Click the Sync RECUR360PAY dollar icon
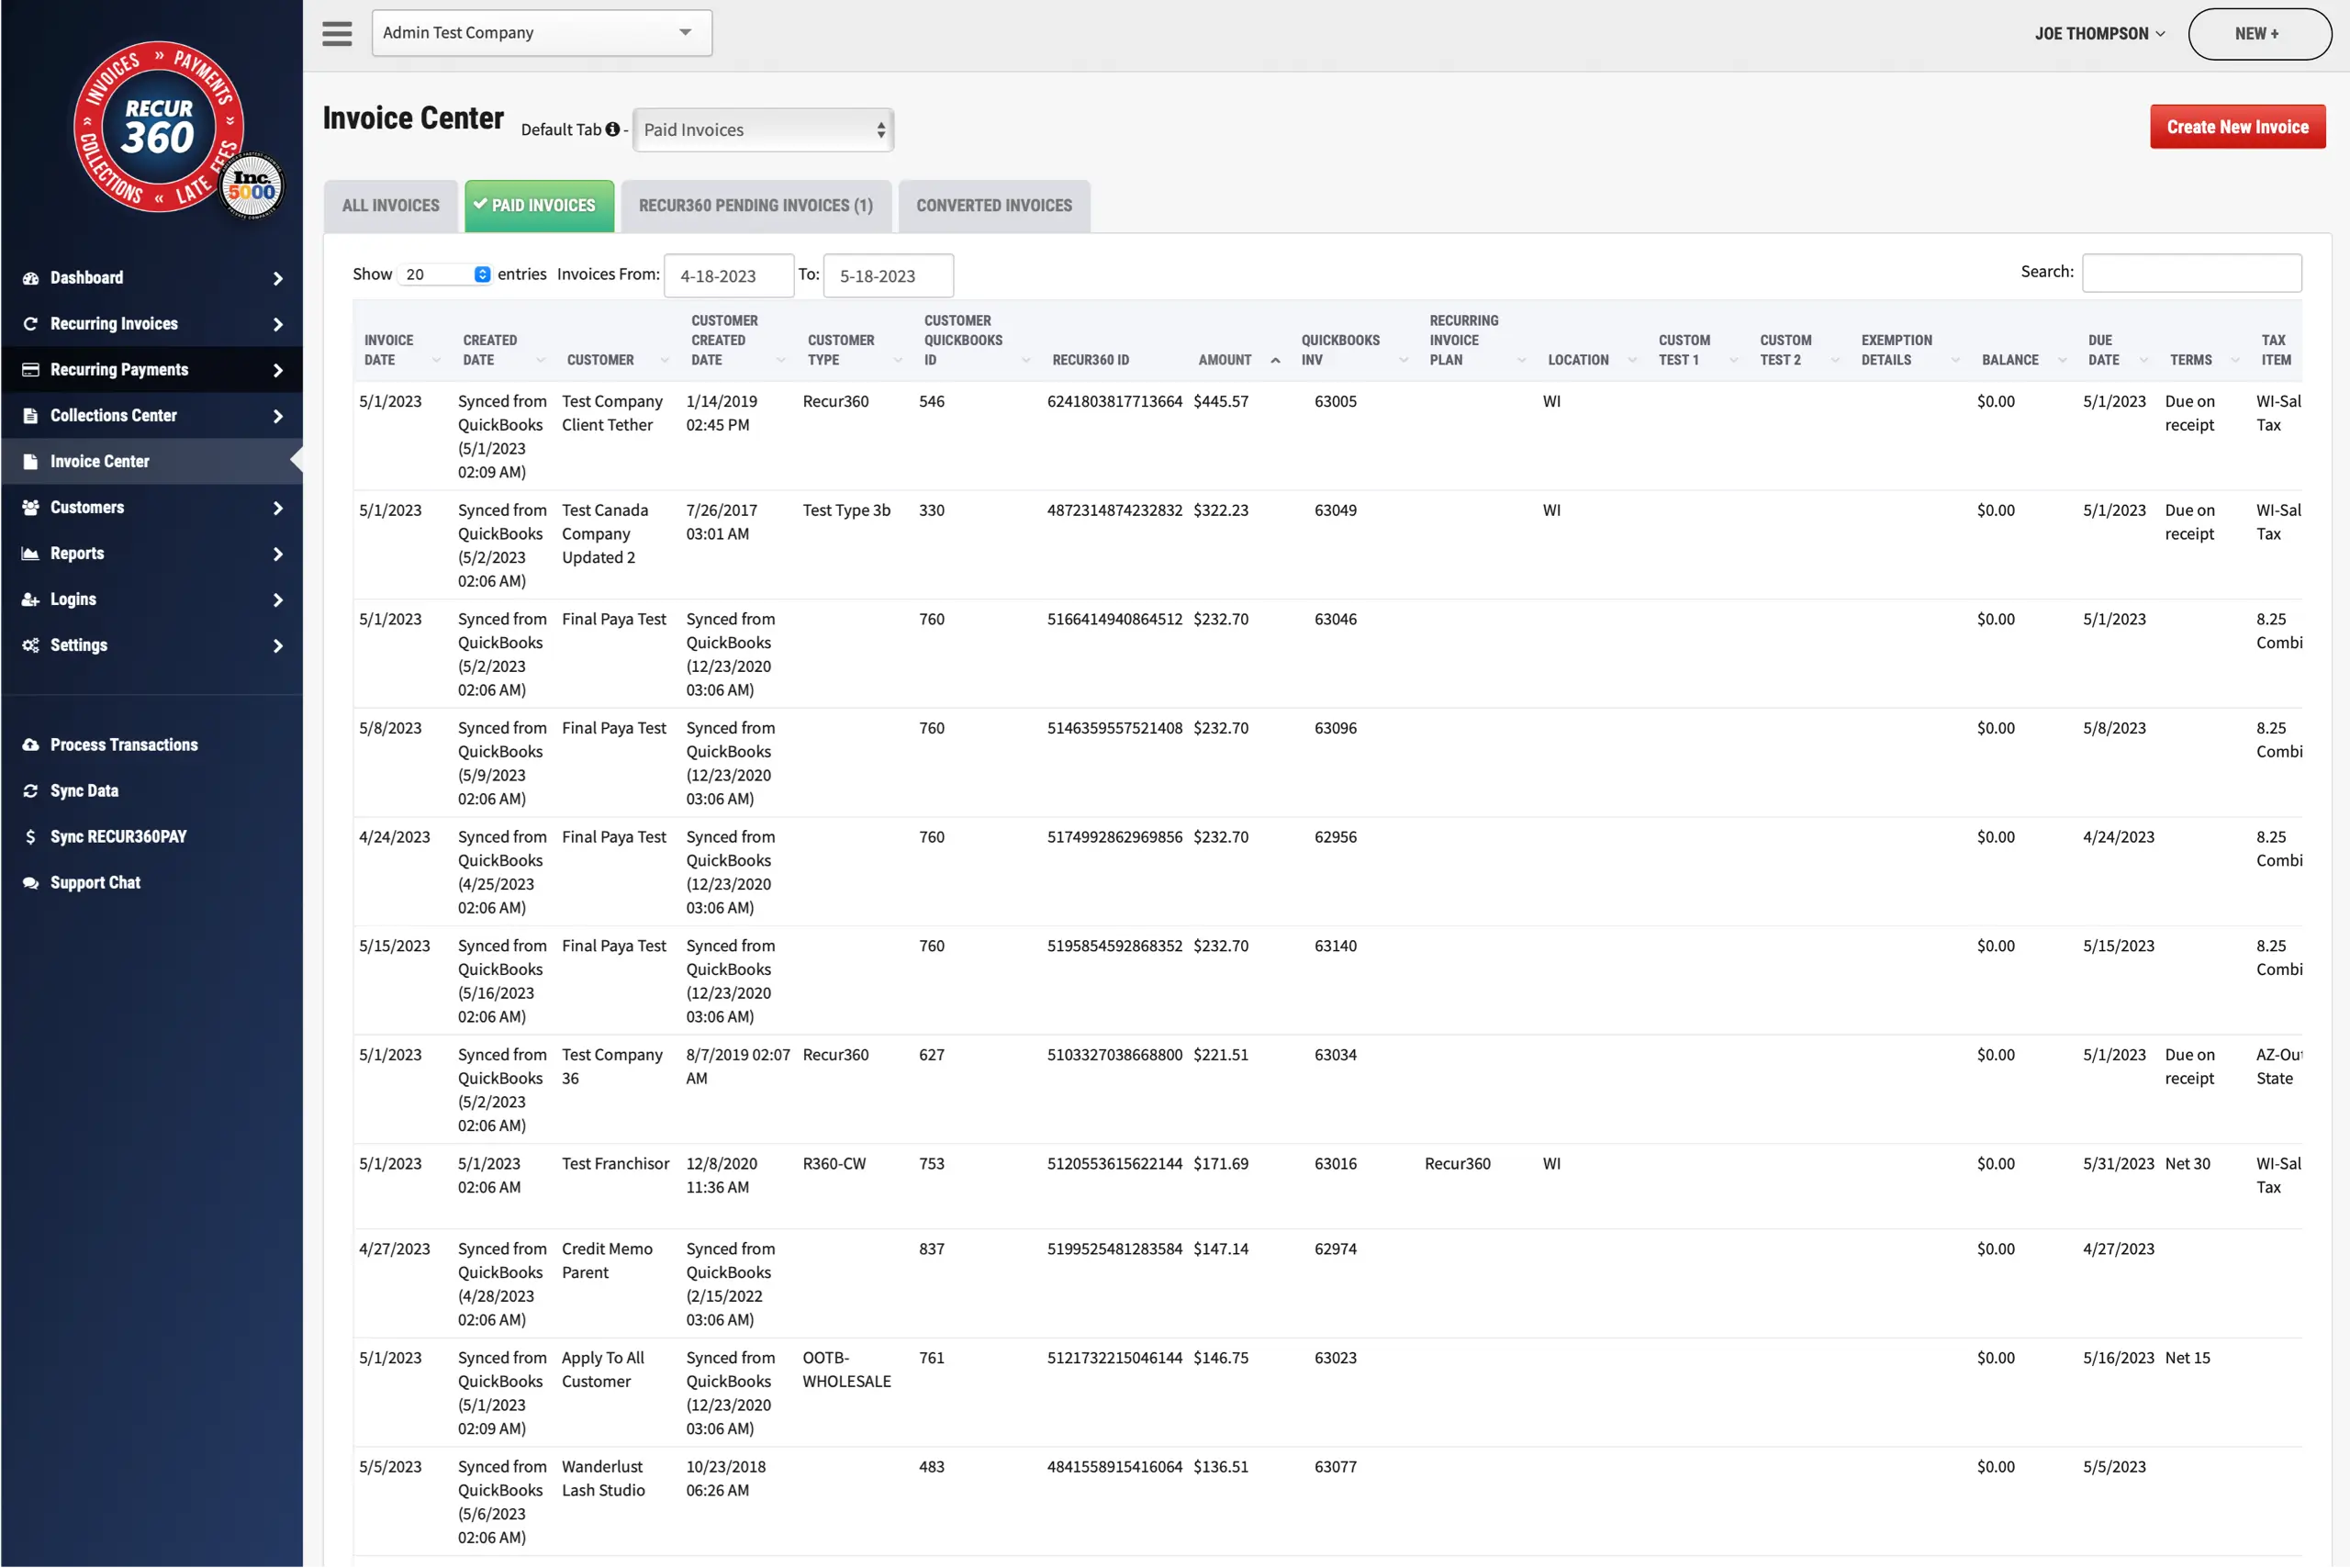The height and width of the screenshot is (1568, 2350). pyautogui.click(x=31, y=837)
